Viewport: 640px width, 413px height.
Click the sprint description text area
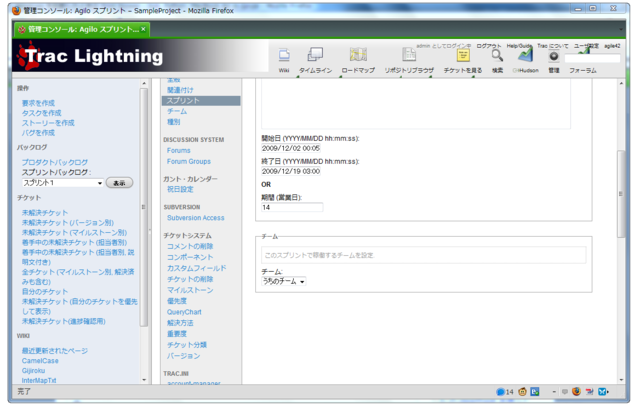[416, 104]
